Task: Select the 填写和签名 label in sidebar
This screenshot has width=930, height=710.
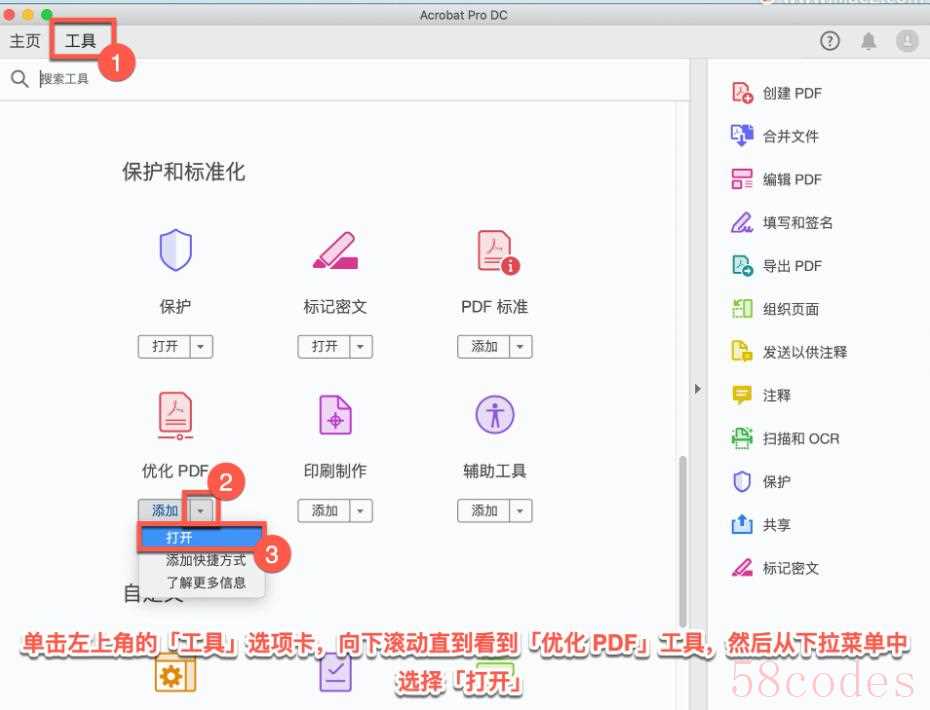Action: (x=798, y=222)
